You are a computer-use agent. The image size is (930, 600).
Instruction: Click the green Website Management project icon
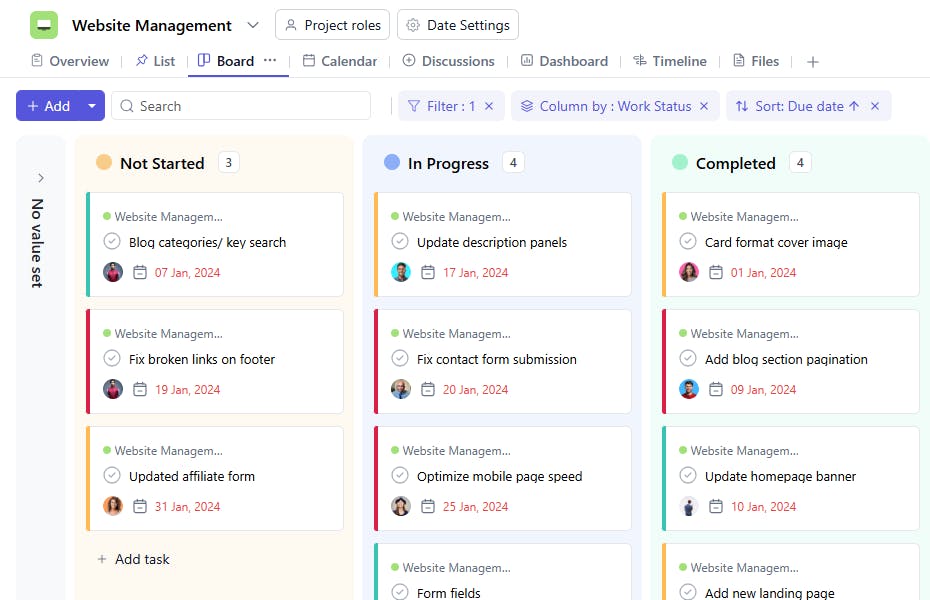point(44,25)
